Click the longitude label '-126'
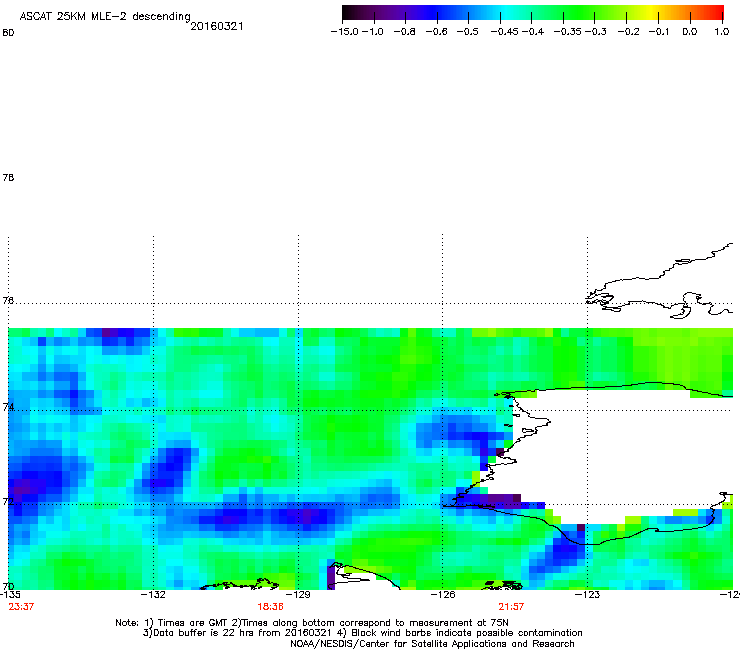740x650 pixels. click(443, 594)
